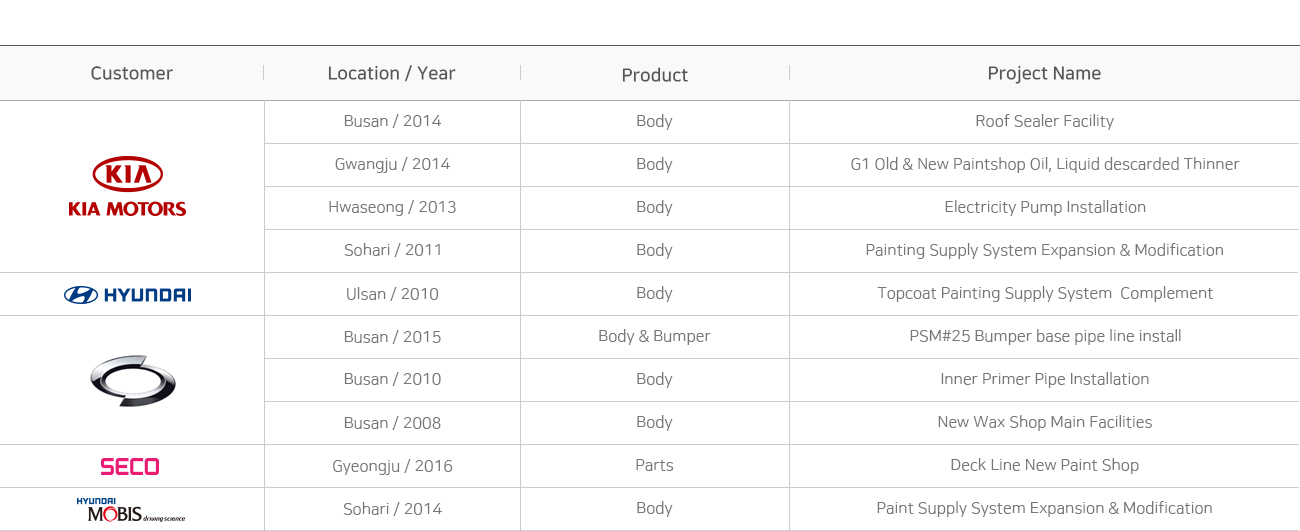Select the Gyeongju / 2016 cell
Image resolution: width=1300 pixels, height=531 pixels.
[392, 466]
